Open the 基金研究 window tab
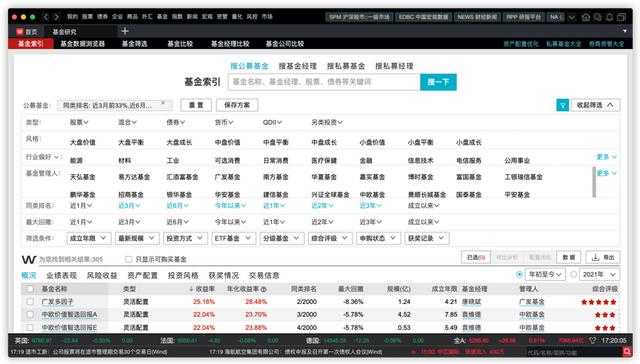640x364 pixels. click(x=64, y=31)
